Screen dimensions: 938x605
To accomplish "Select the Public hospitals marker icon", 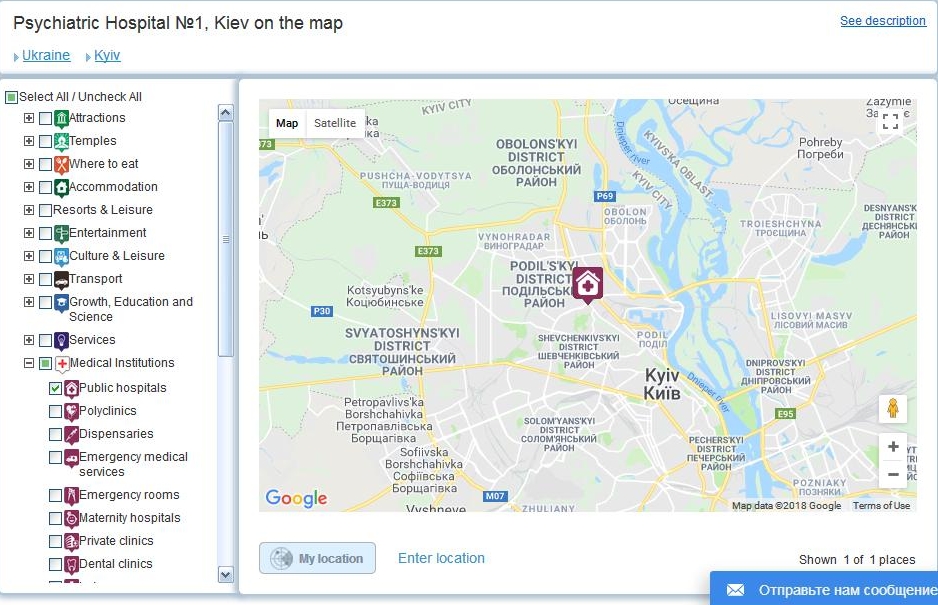I will 68,388.
